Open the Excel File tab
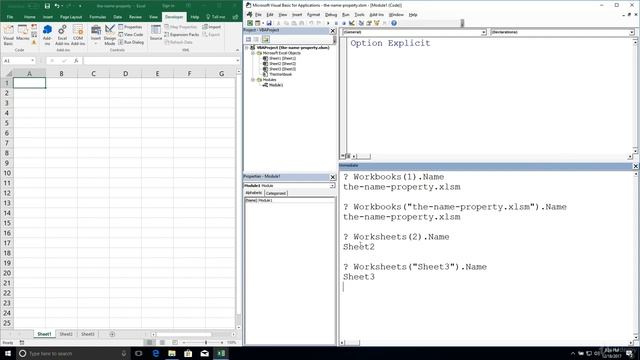Viewport: 640px width, 360px height. coord(10,17)
